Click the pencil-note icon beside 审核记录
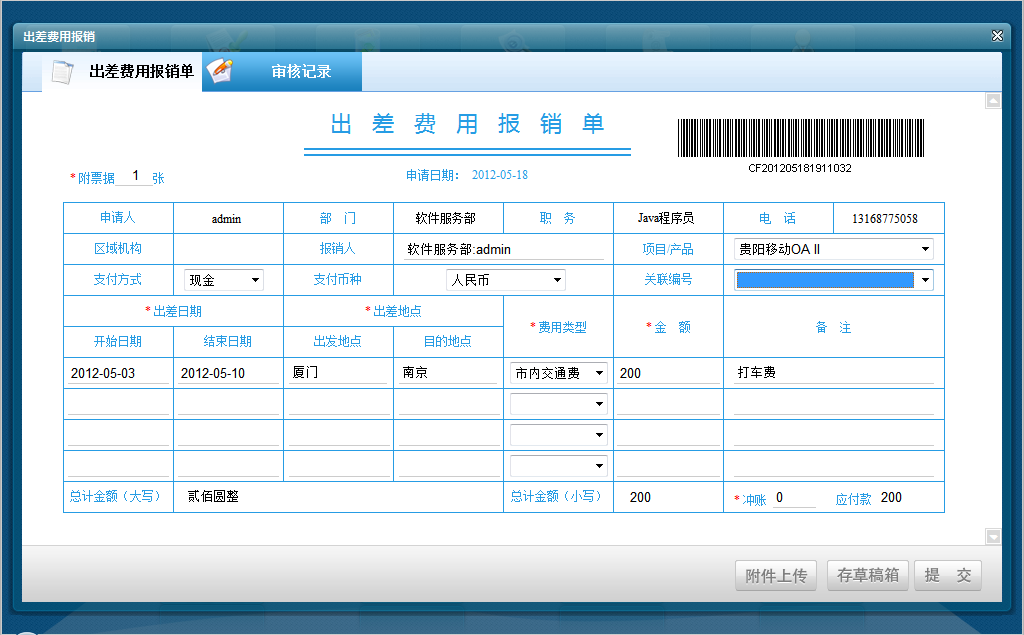The height and width of the screenshot is (635, 1024). pos(219,71)
